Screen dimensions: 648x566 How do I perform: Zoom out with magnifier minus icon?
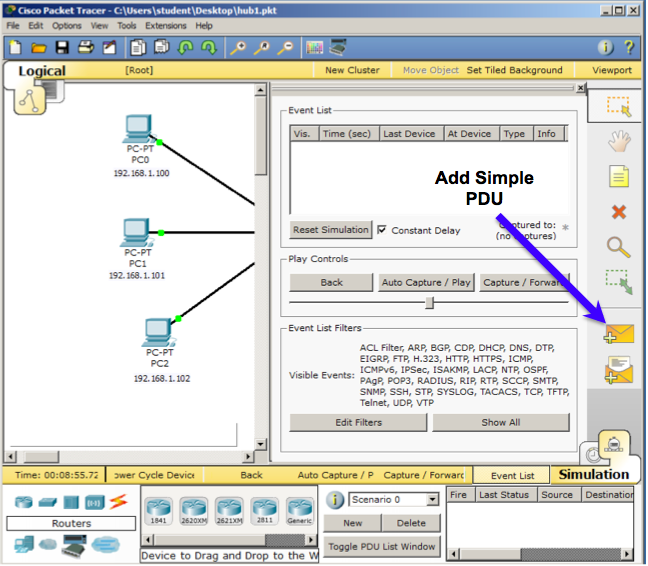[x=286, y=48]
